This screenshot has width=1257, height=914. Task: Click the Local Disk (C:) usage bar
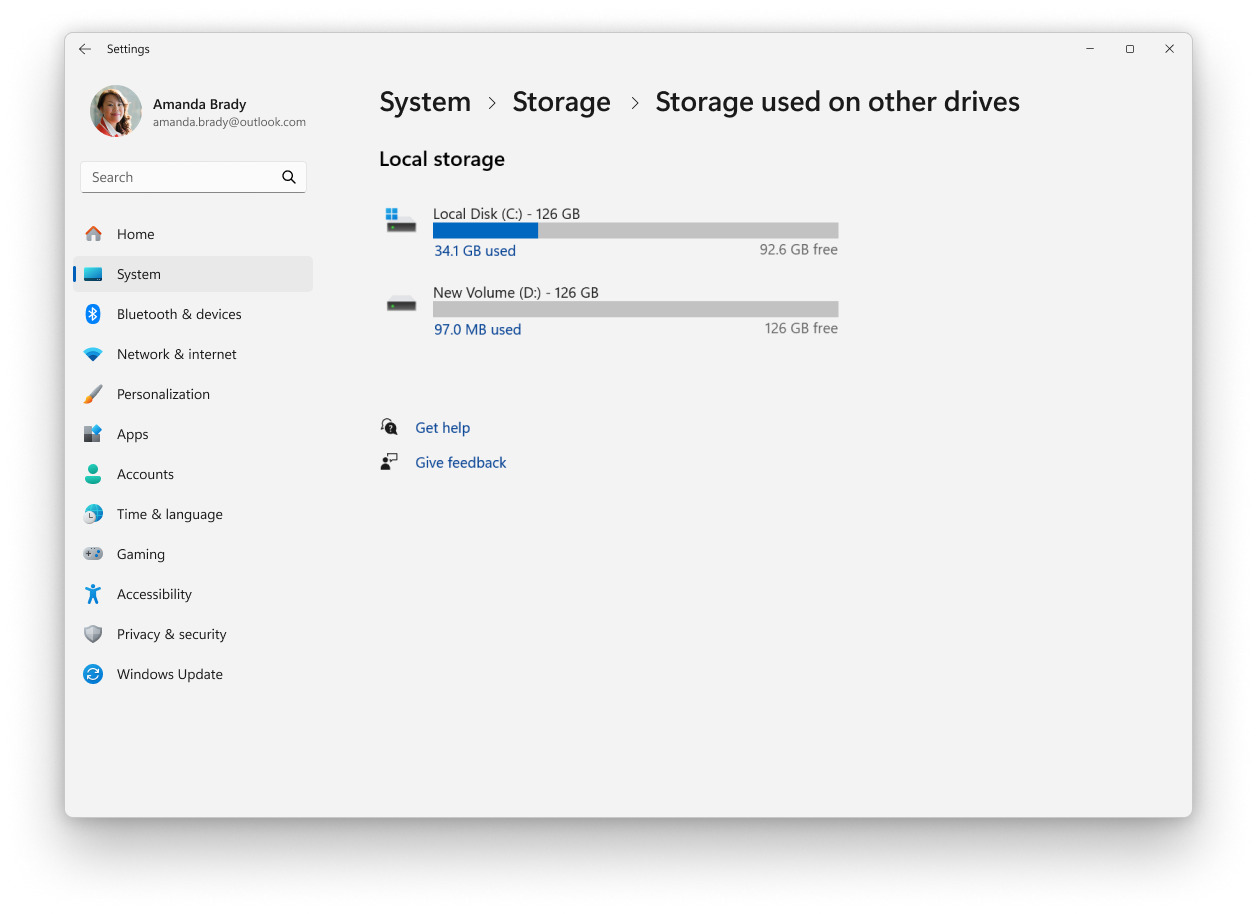pos(635,230)
